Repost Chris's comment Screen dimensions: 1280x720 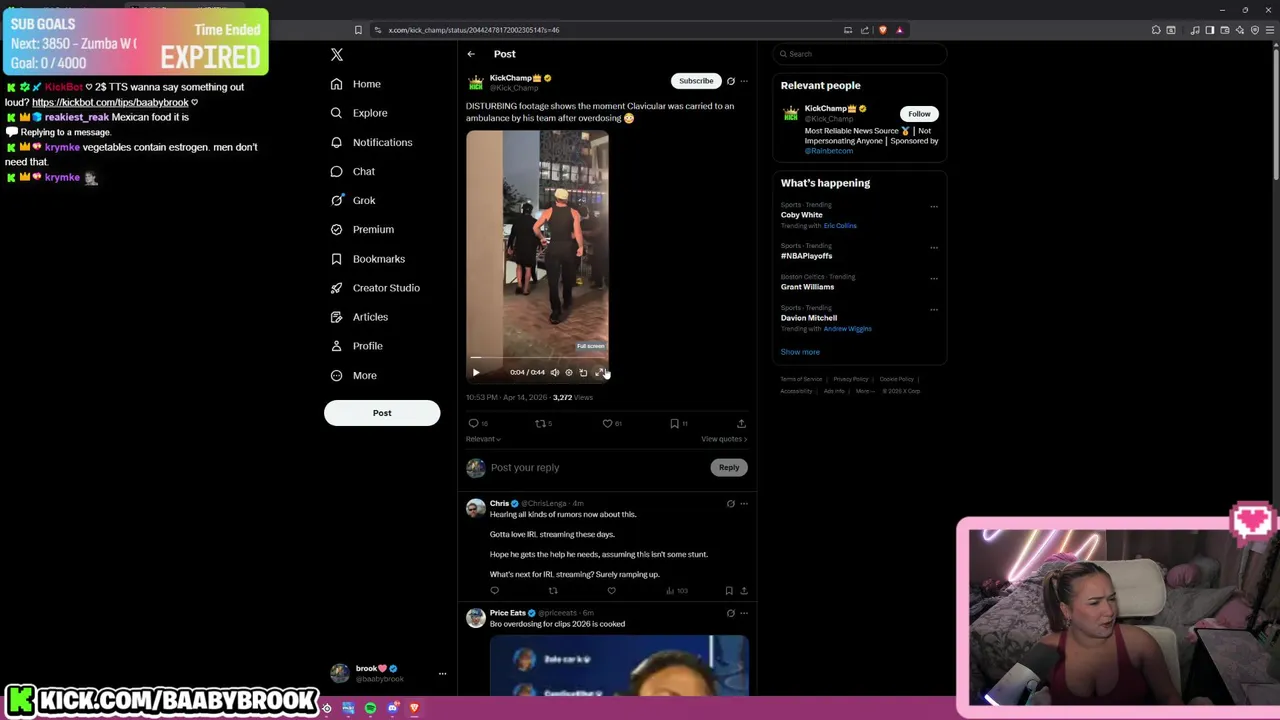click(552, 591)
